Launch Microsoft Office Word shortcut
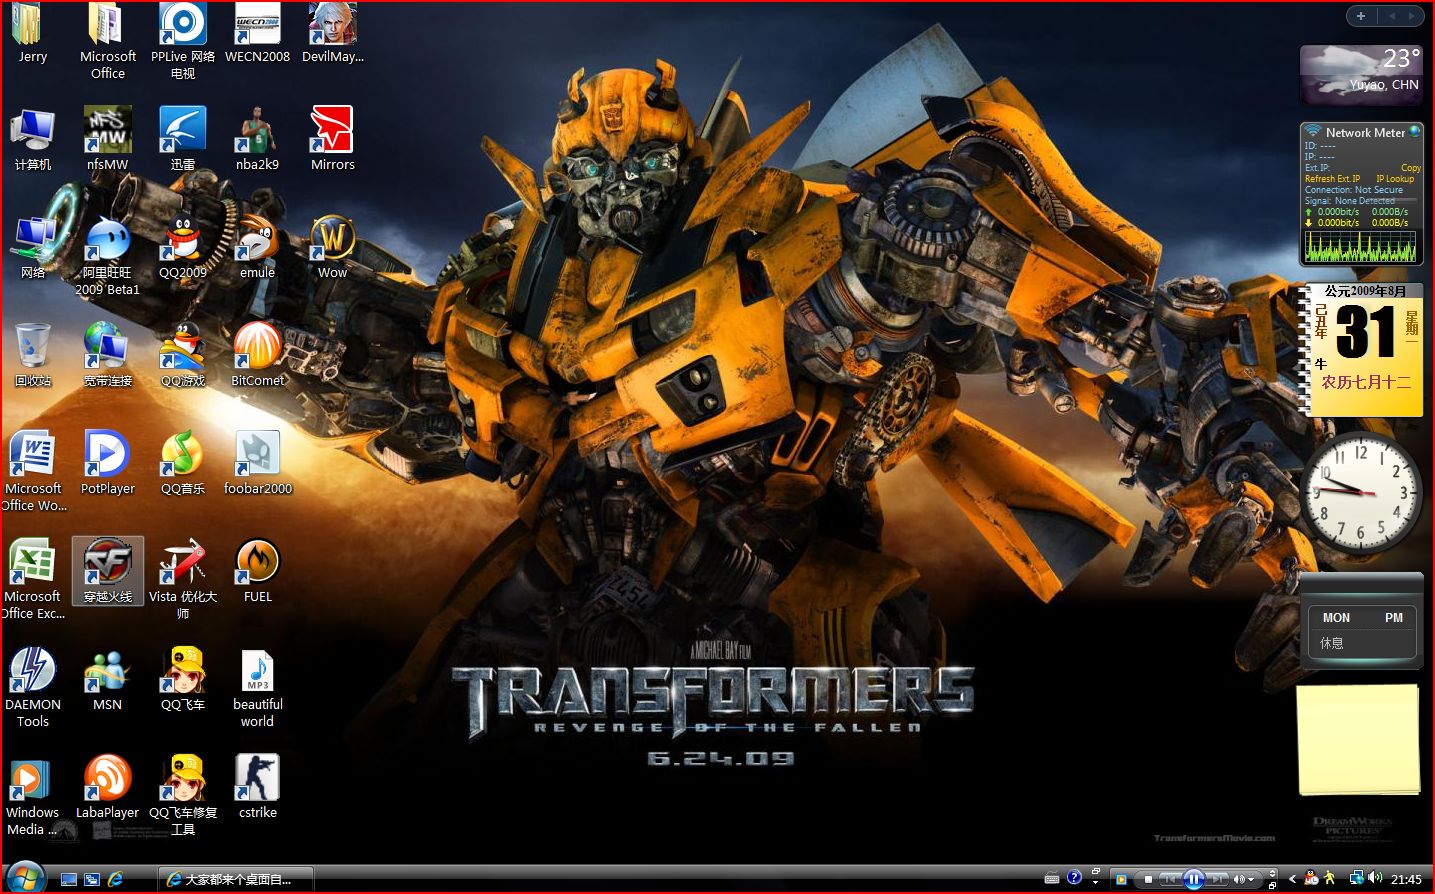 click(x=33, y=472)
